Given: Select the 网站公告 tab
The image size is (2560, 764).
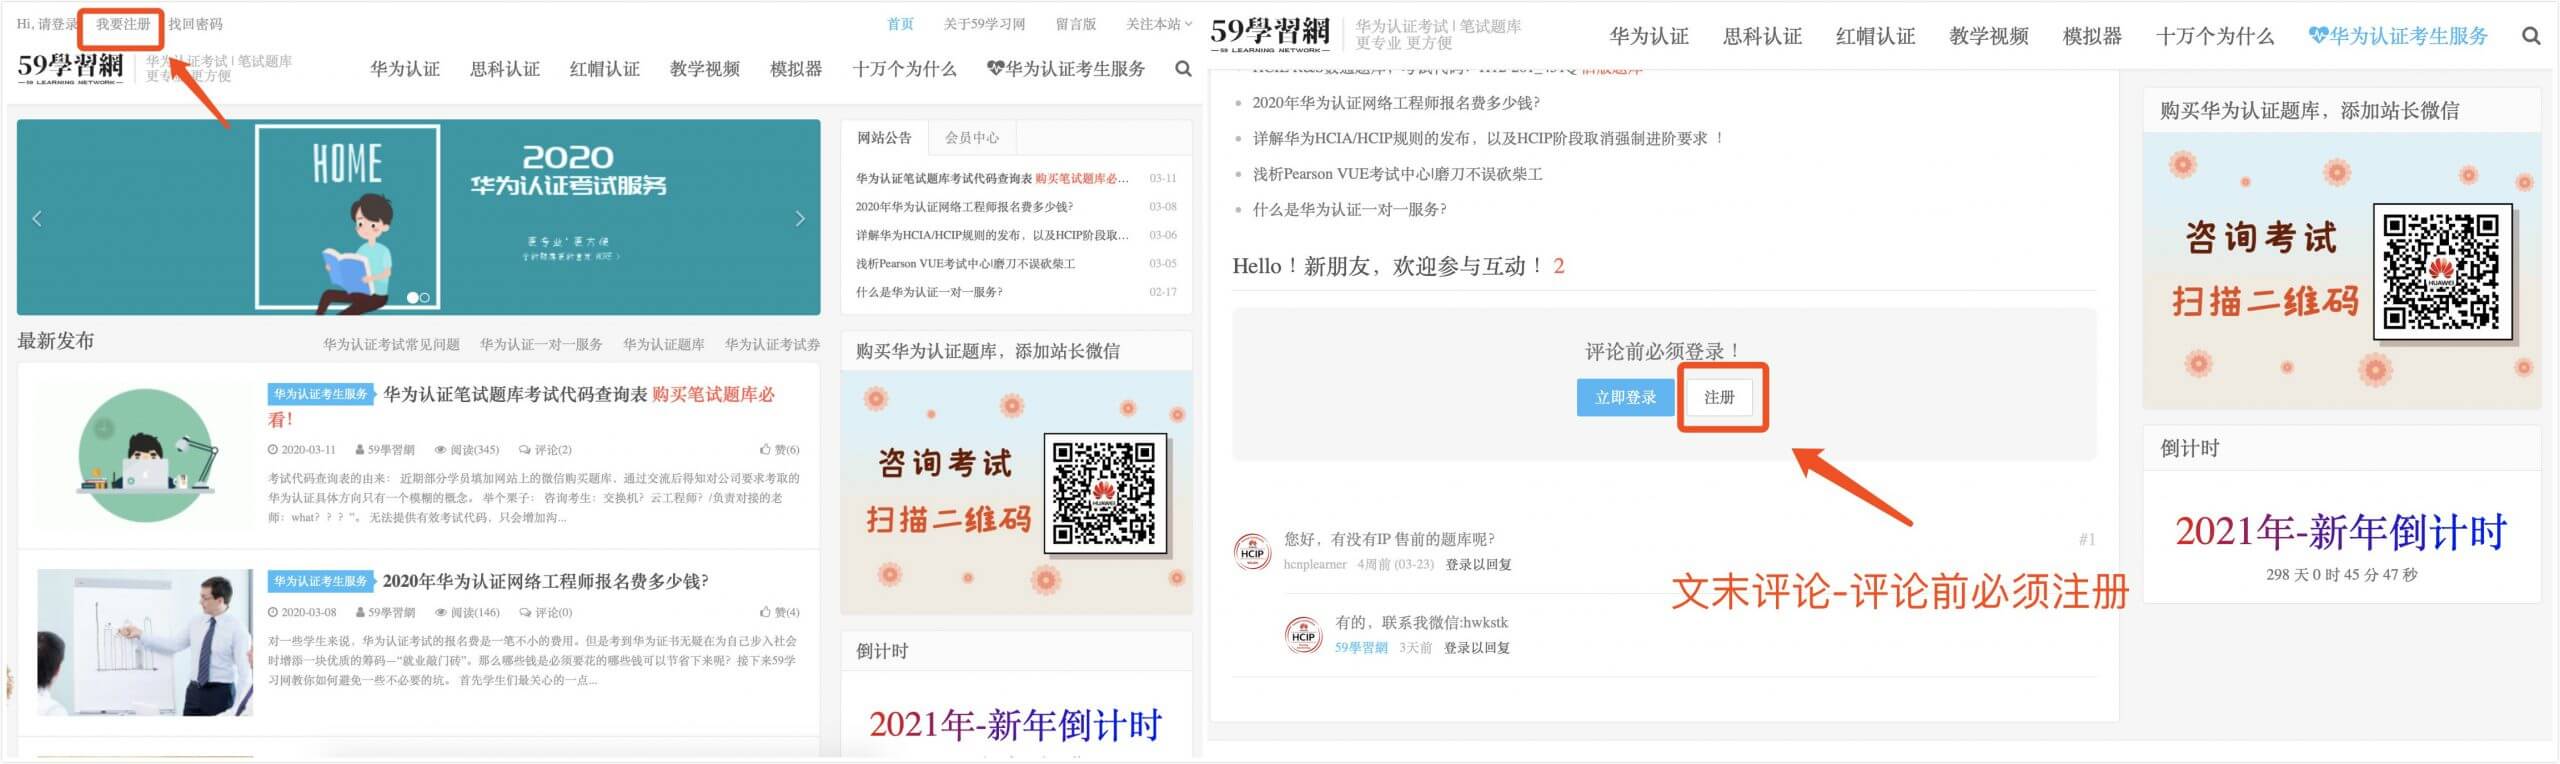Looking at the screenshot, I should (x=884, y=138).
